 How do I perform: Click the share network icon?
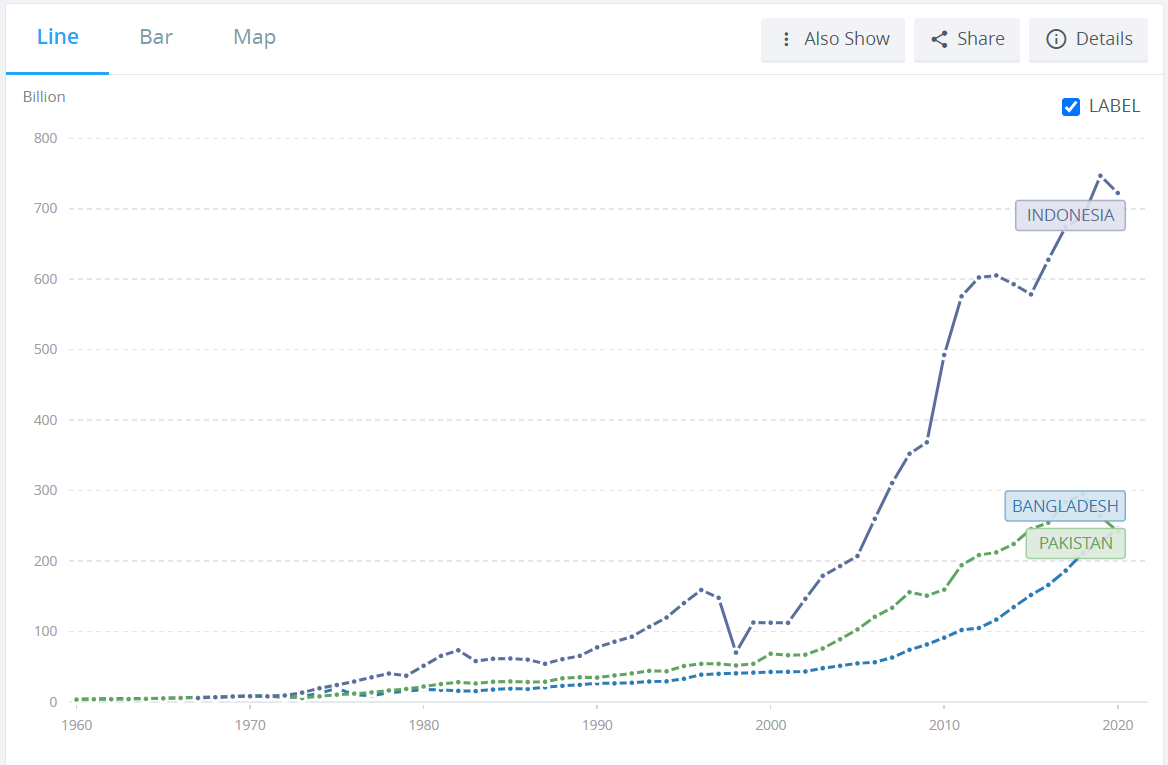(939, 39)
